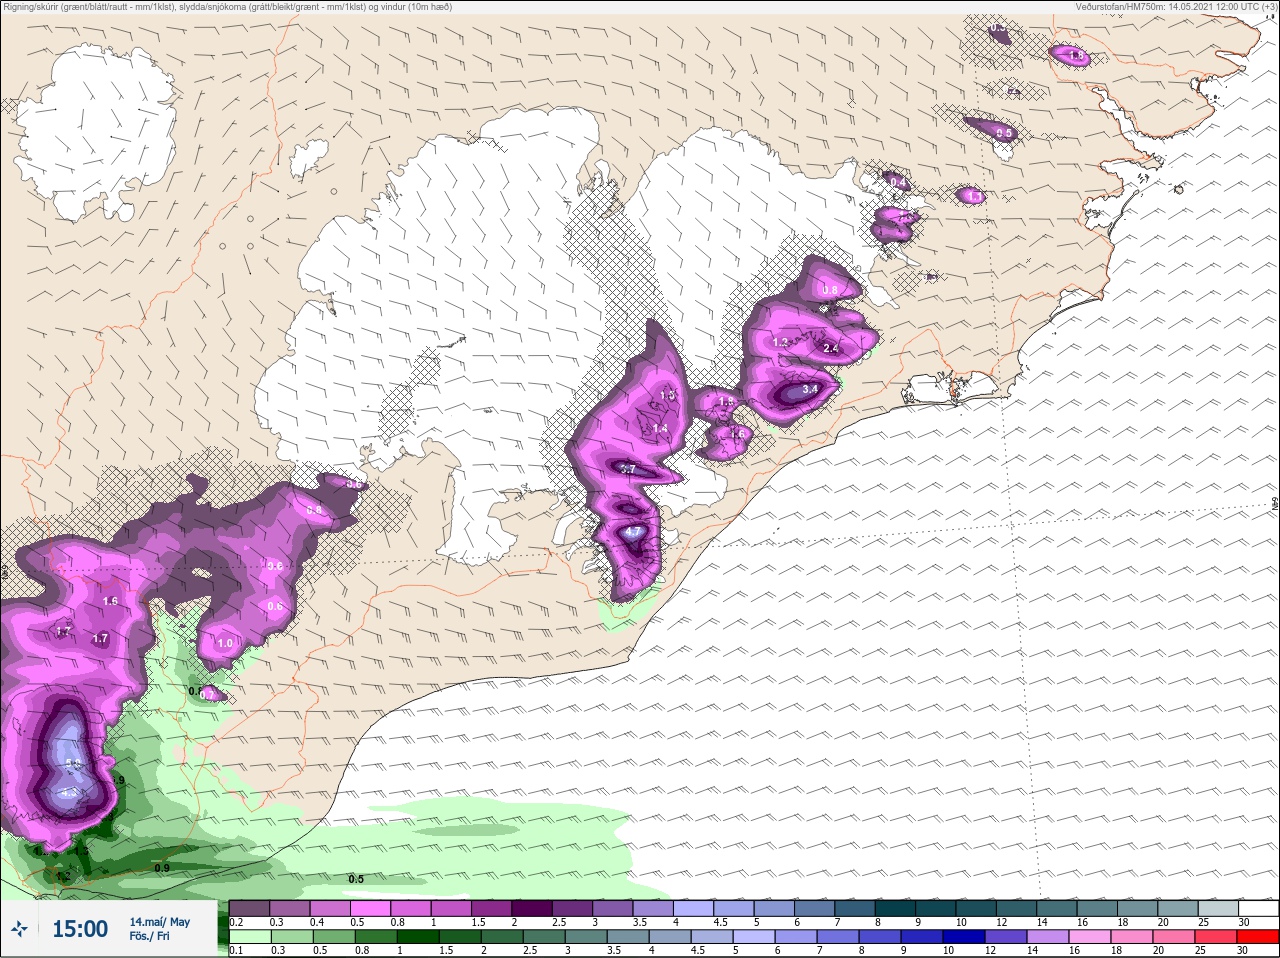
Task: Click the 2.4 precipitation value on the map
Action: (830, 348)
